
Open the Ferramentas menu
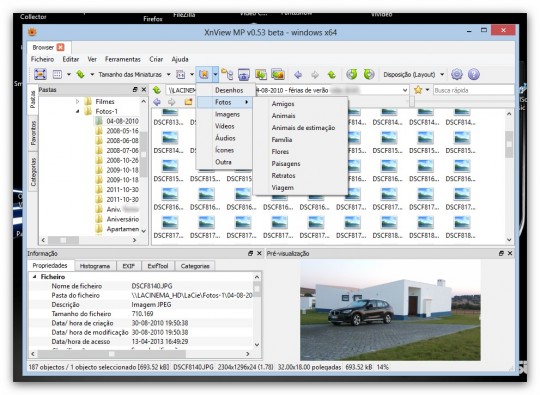pyautogui.click(x=123, y=59)
